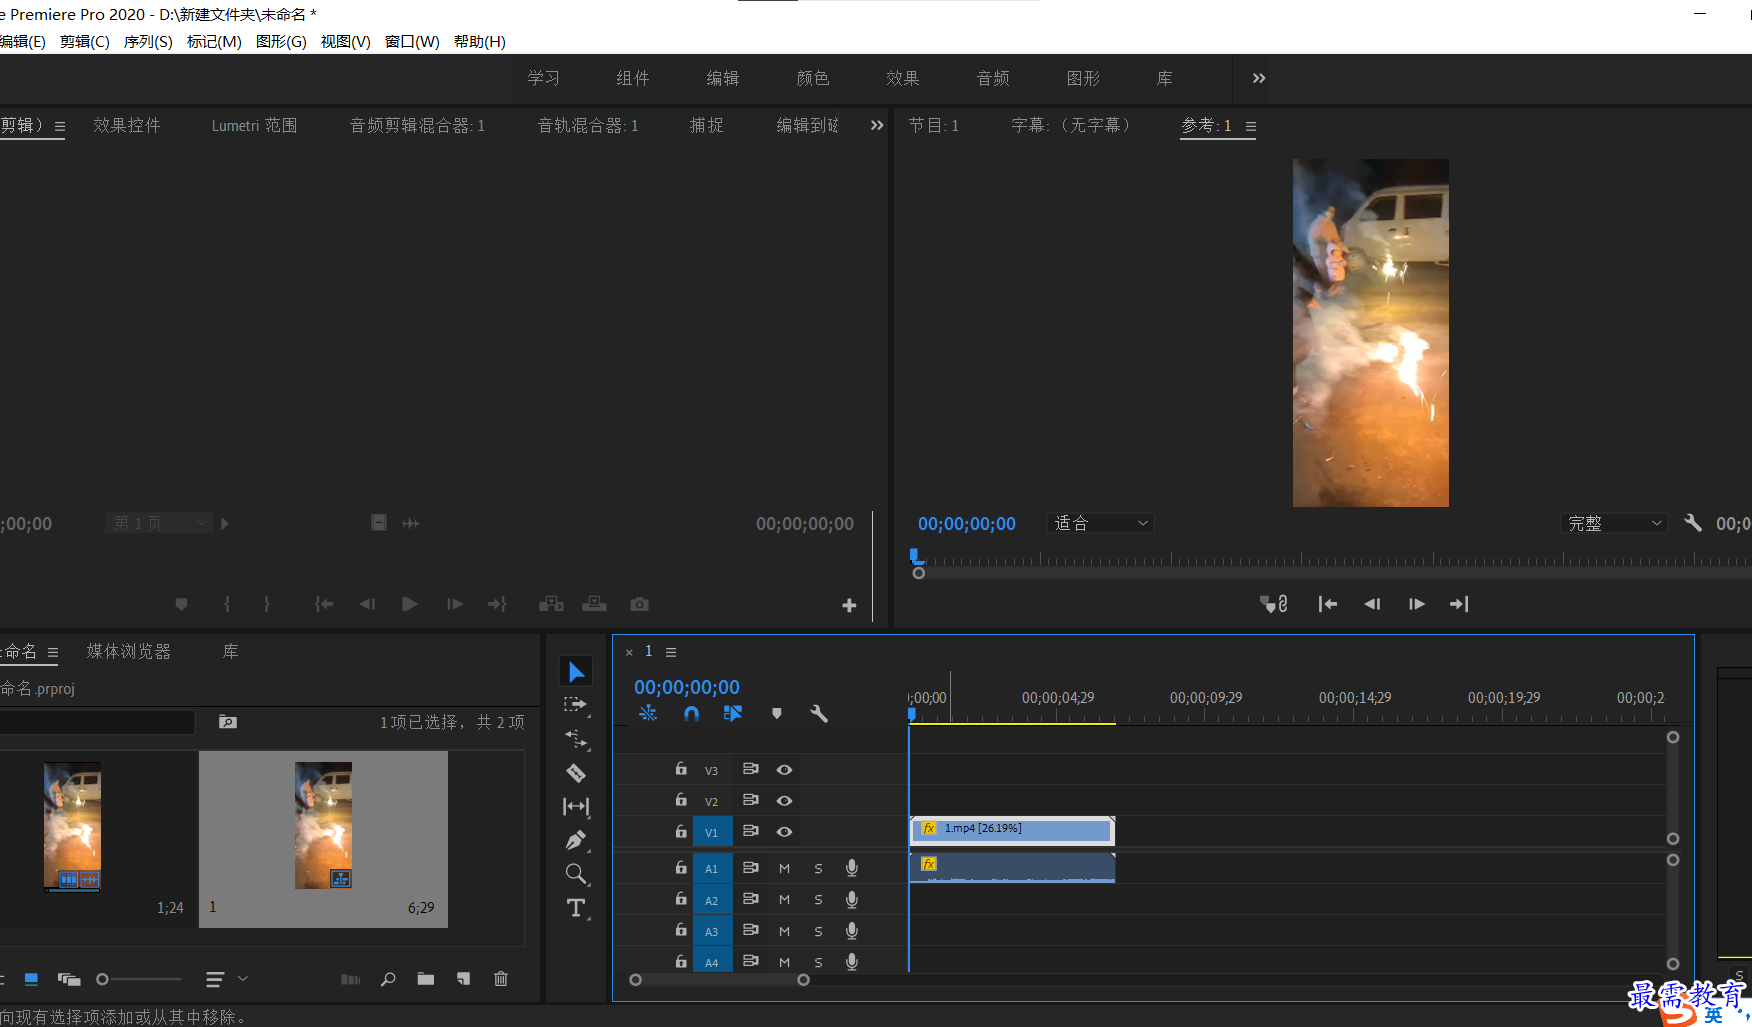Screen dimensions: 1752x1027
Task: Open project panel hamburger menu
Action: coord(53,652)
